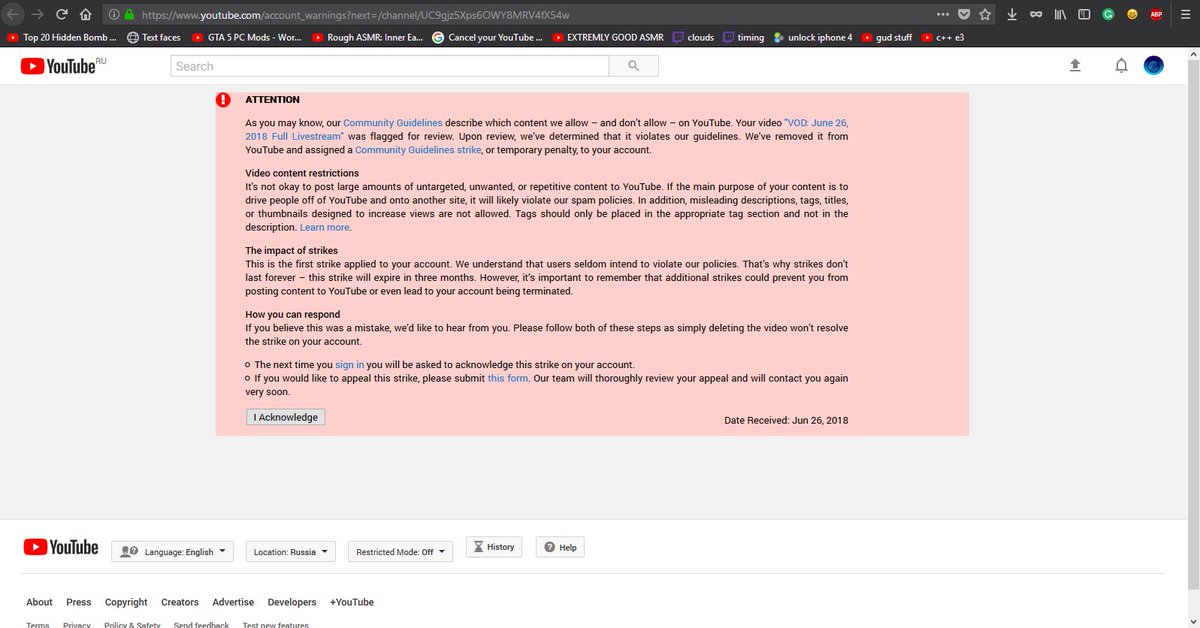Click the Video content restrictions heading

pos(302,173)
